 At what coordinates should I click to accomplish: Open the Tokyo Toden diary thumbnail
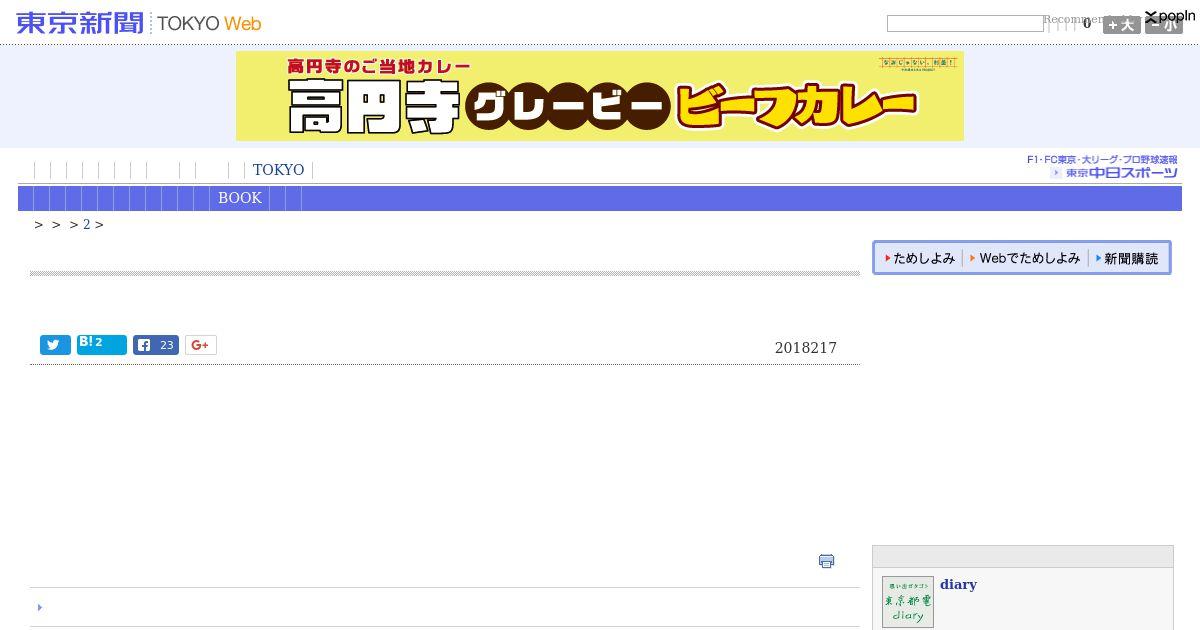pos(908,602)
